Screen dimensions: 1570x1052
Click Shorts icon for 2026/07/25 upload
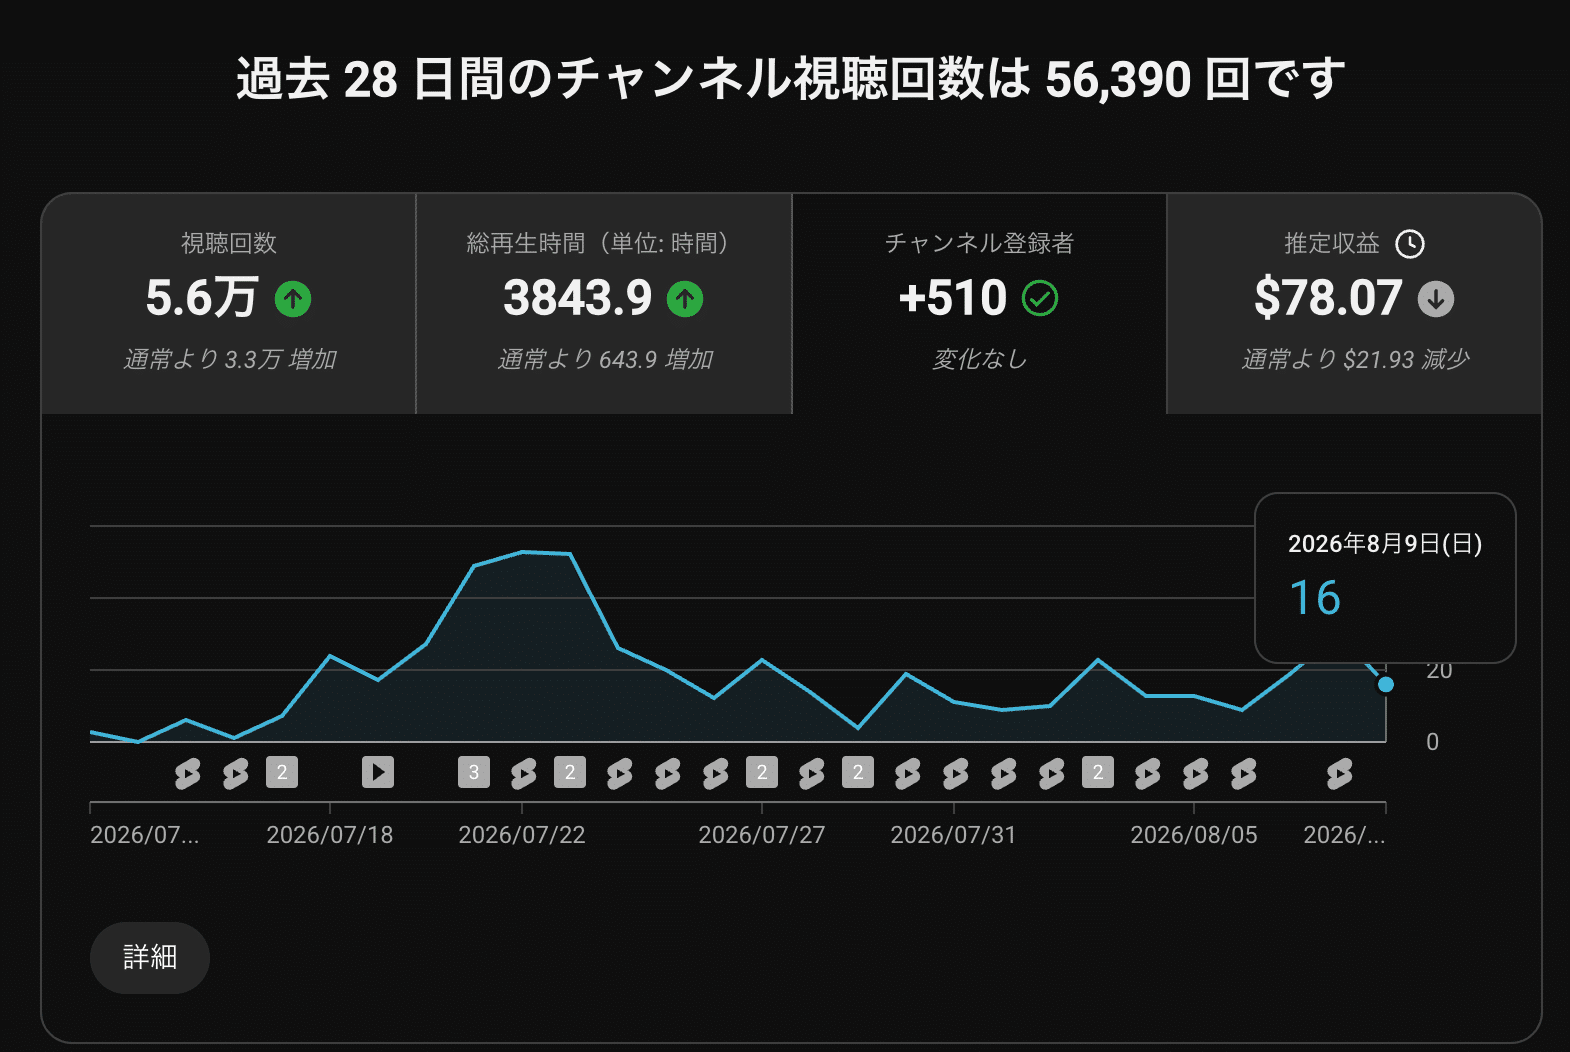coord(667,773)
